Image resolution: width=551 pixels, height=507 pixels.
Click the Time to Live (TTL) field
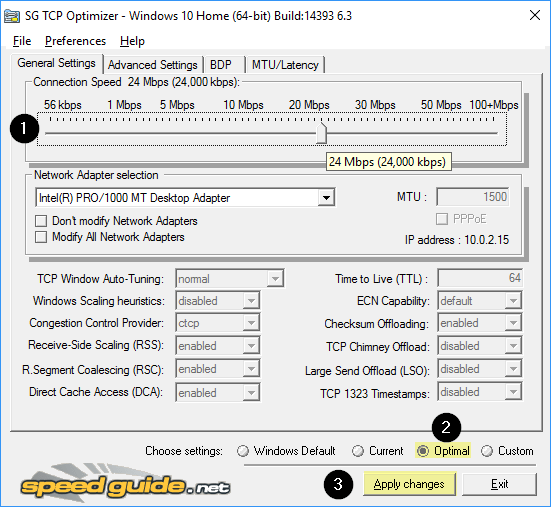480,278
